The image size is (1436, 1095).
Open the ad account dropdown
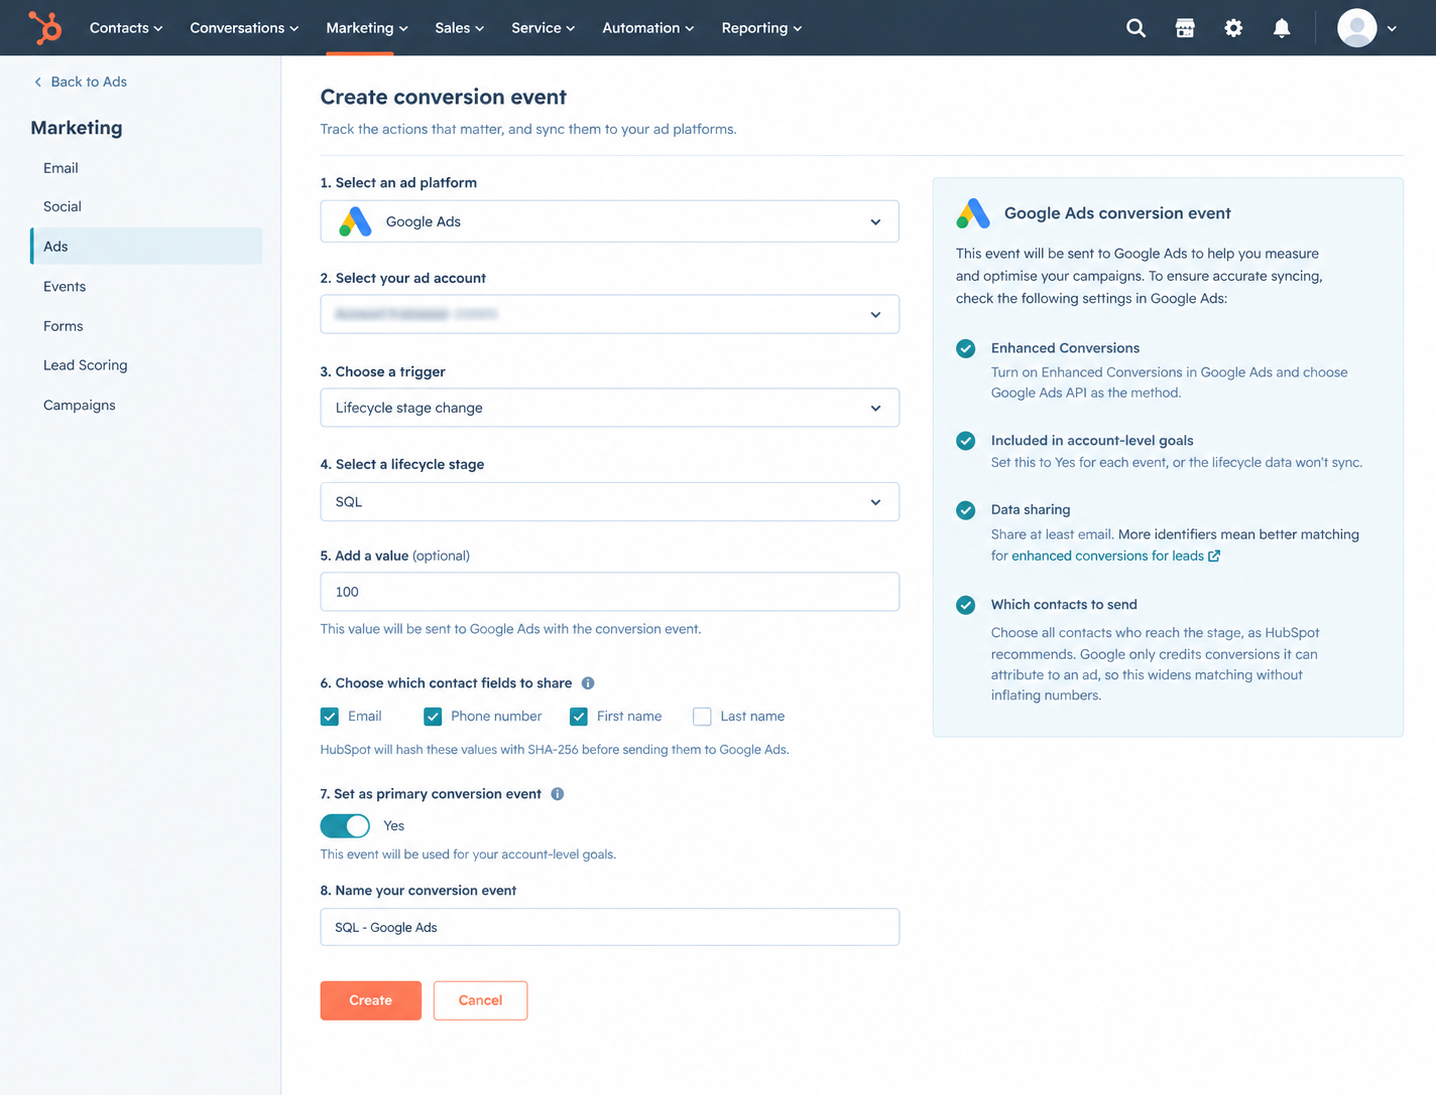(610, 314)
